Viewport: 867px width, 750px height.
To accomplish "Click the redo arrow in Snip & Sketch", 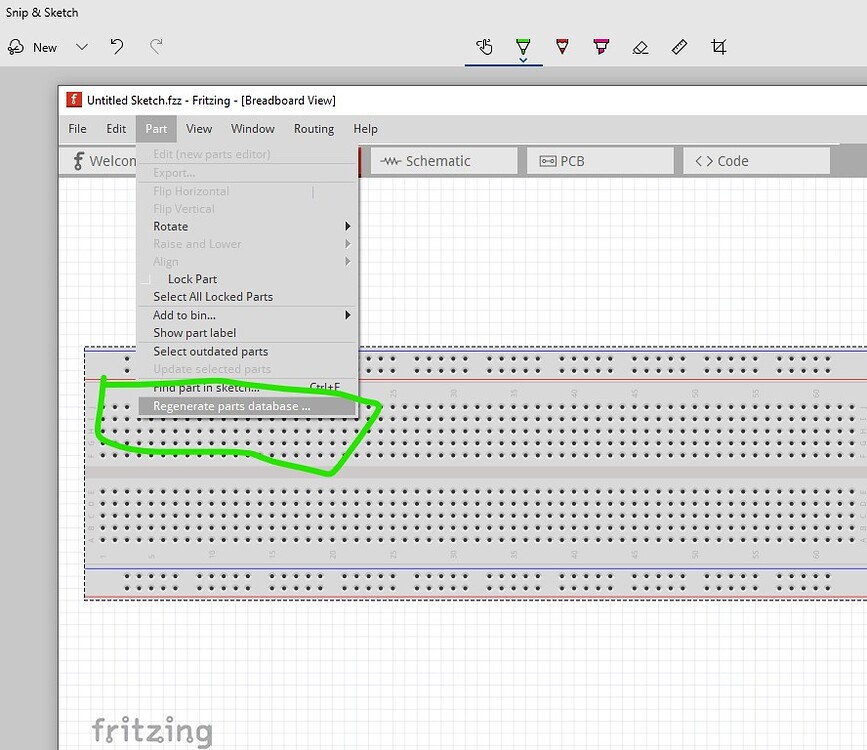I will (156, 47).
